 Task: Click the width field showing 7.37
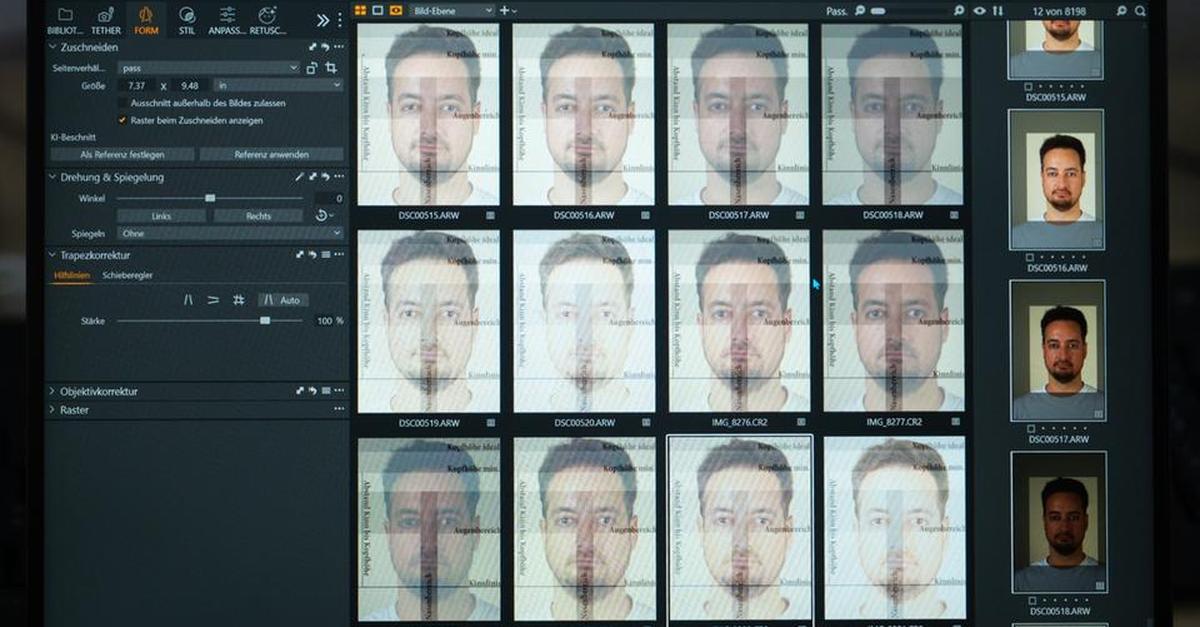click(137, 86)
